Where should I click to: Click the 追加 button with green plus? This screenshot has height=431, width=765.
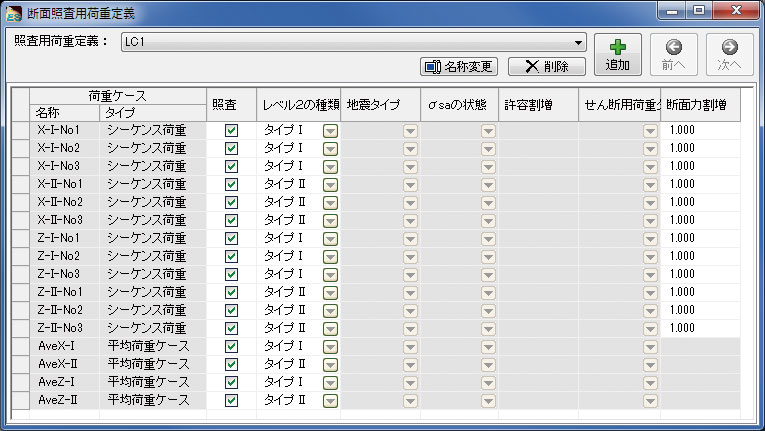pyautogui.click(x=618, y=55)
